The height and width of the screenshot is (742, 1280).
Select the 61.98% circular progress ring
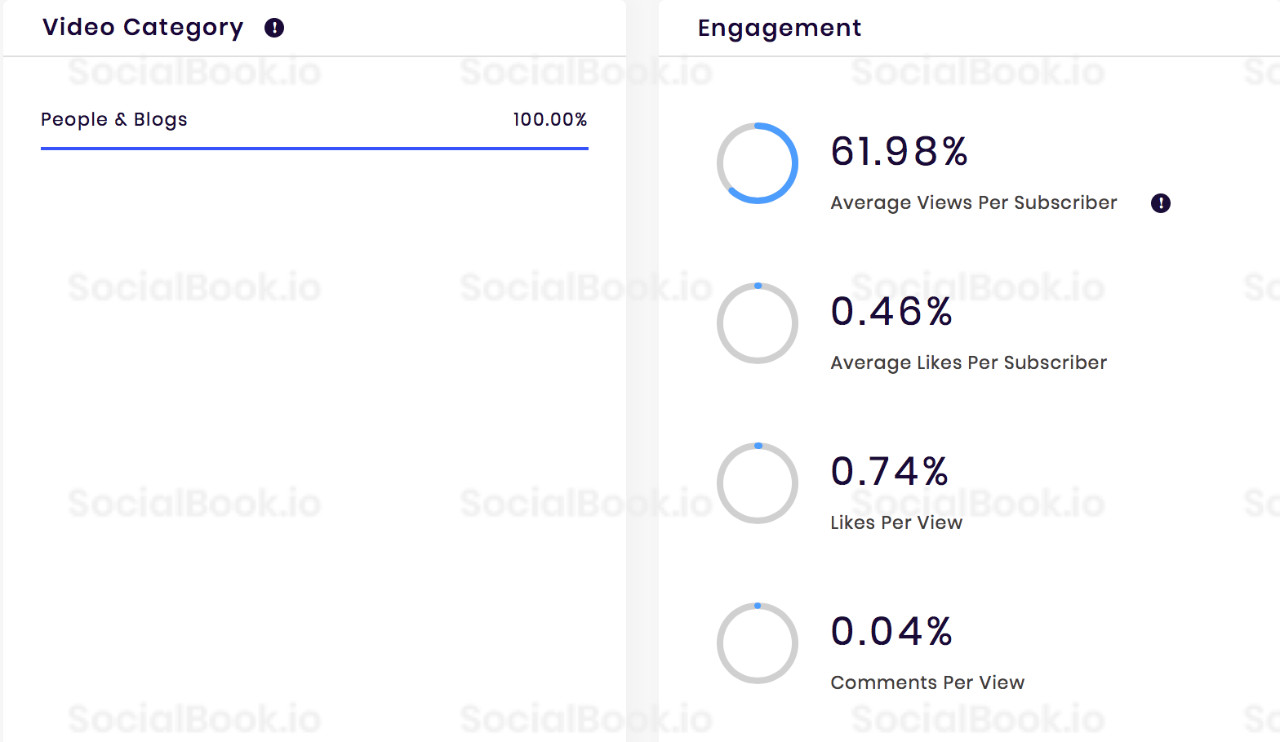pyautogui.click(x=757, y=163)
